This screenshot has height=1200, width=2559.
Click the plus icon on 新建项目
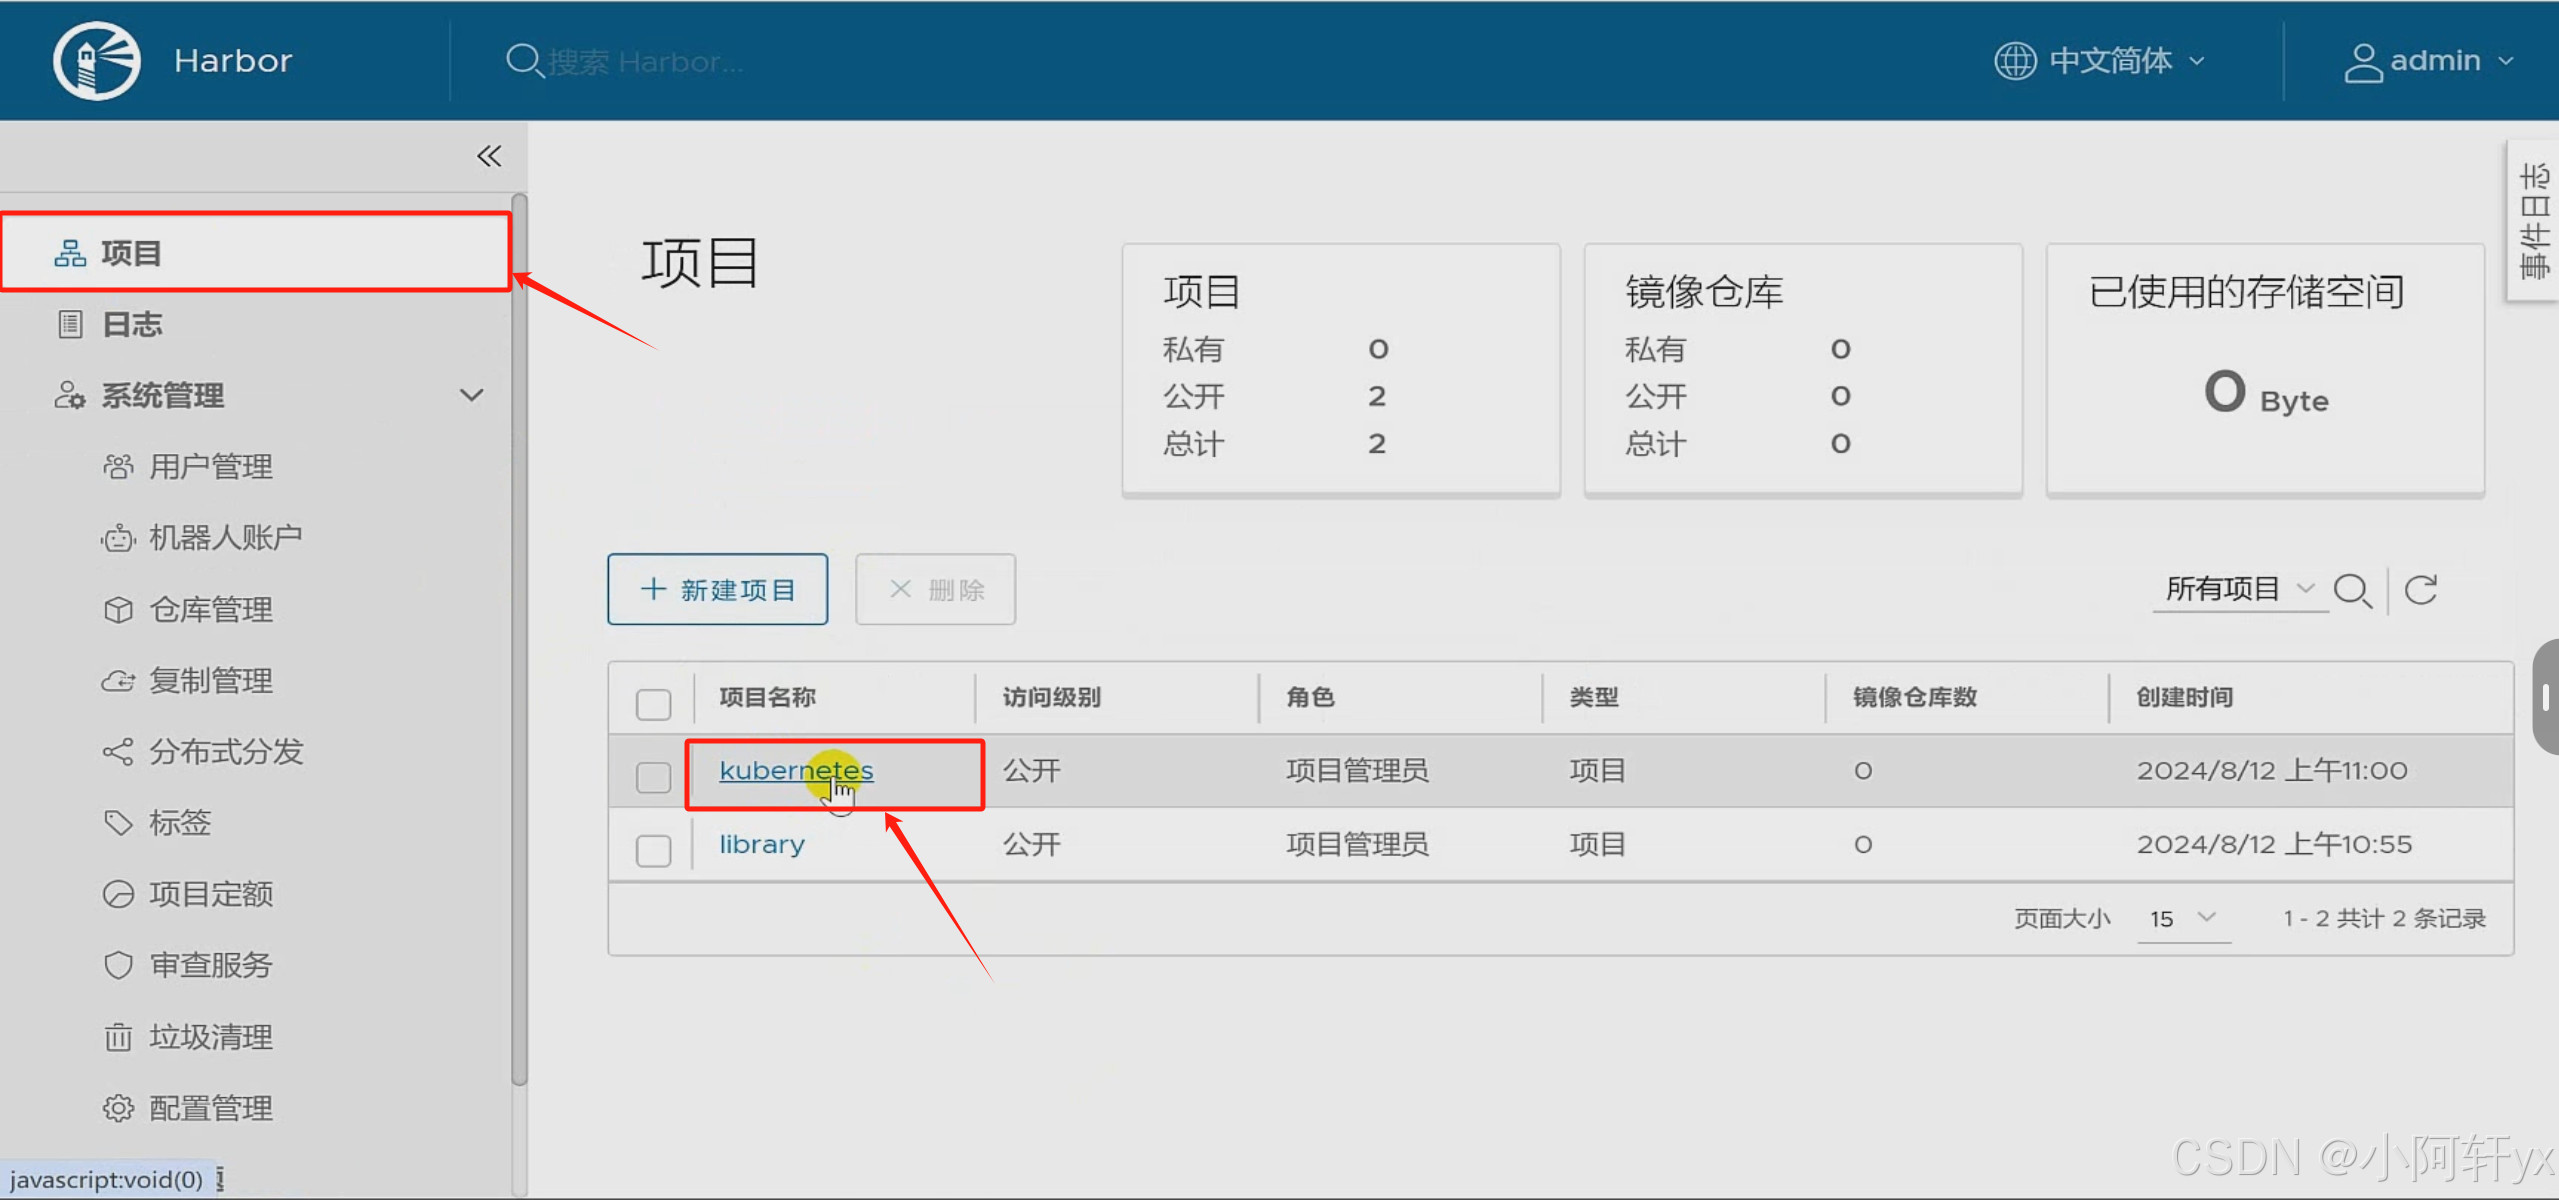(653, 589)
